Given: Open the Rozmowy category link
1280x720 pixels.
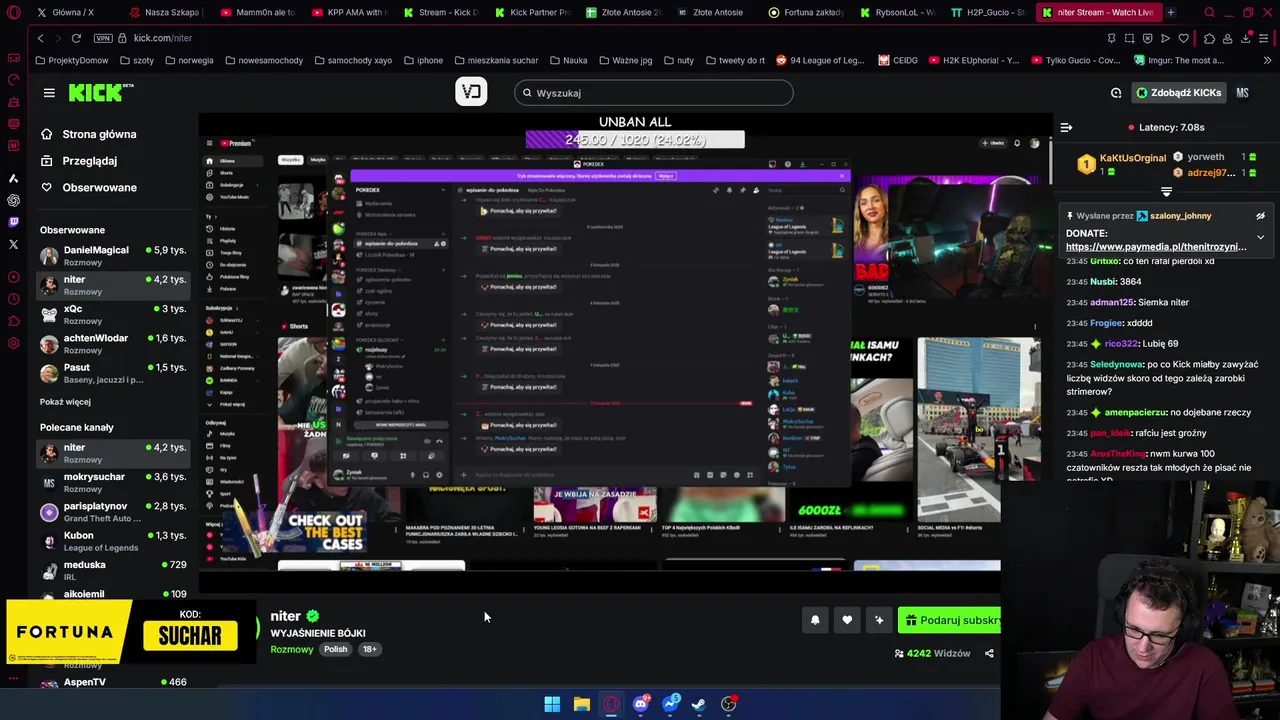Looking at the screenshot, I should pyautogui.click(x=292, y=649).
